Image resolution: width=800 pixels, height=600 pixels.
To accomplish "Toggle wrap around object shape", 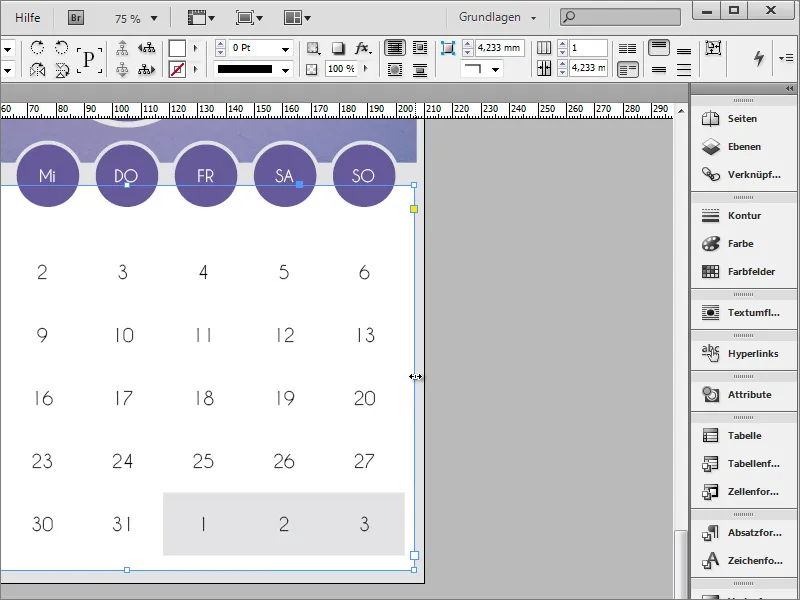I will point(395,69).
